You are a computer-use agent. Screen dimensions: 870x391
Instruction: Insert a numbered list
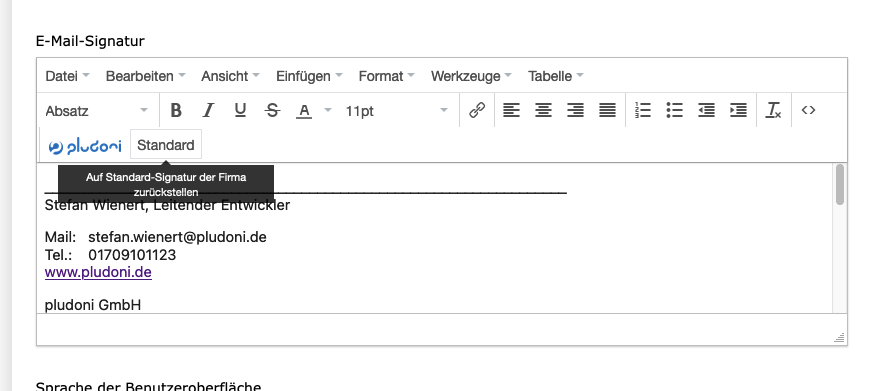(643, 110)
